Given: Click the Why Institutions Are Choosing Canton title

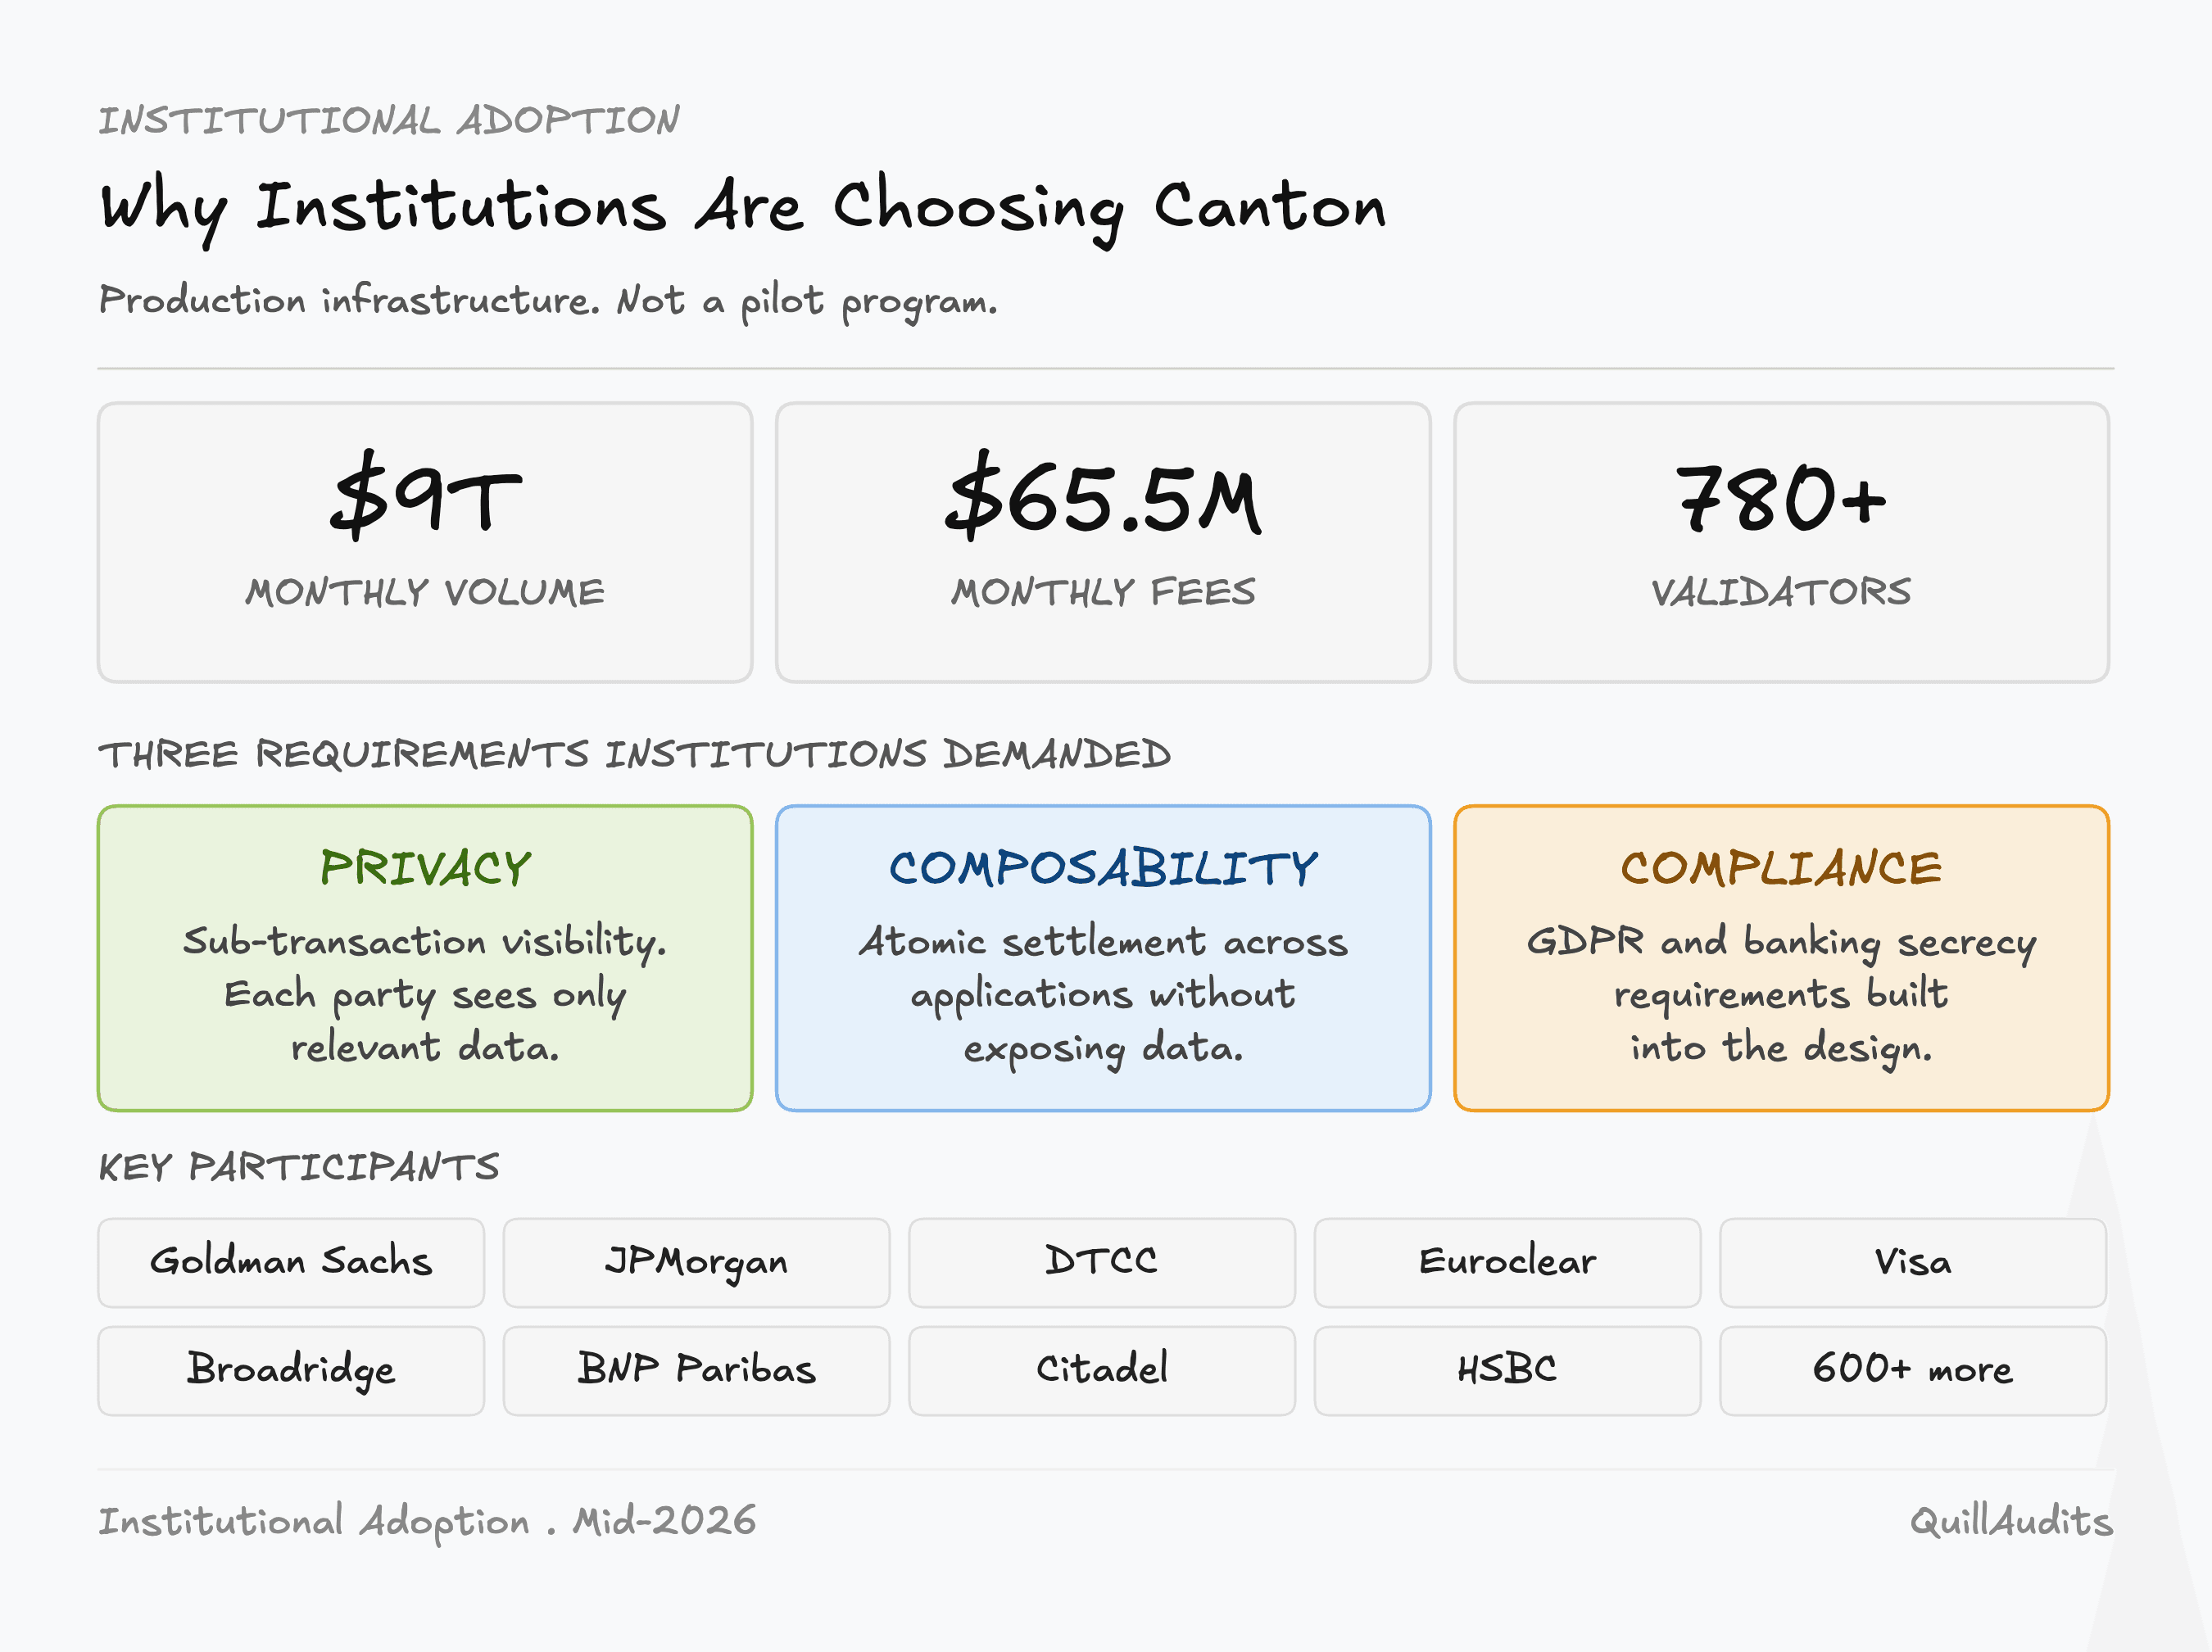Looking at the screenshot, I should (x=743, y=208).
